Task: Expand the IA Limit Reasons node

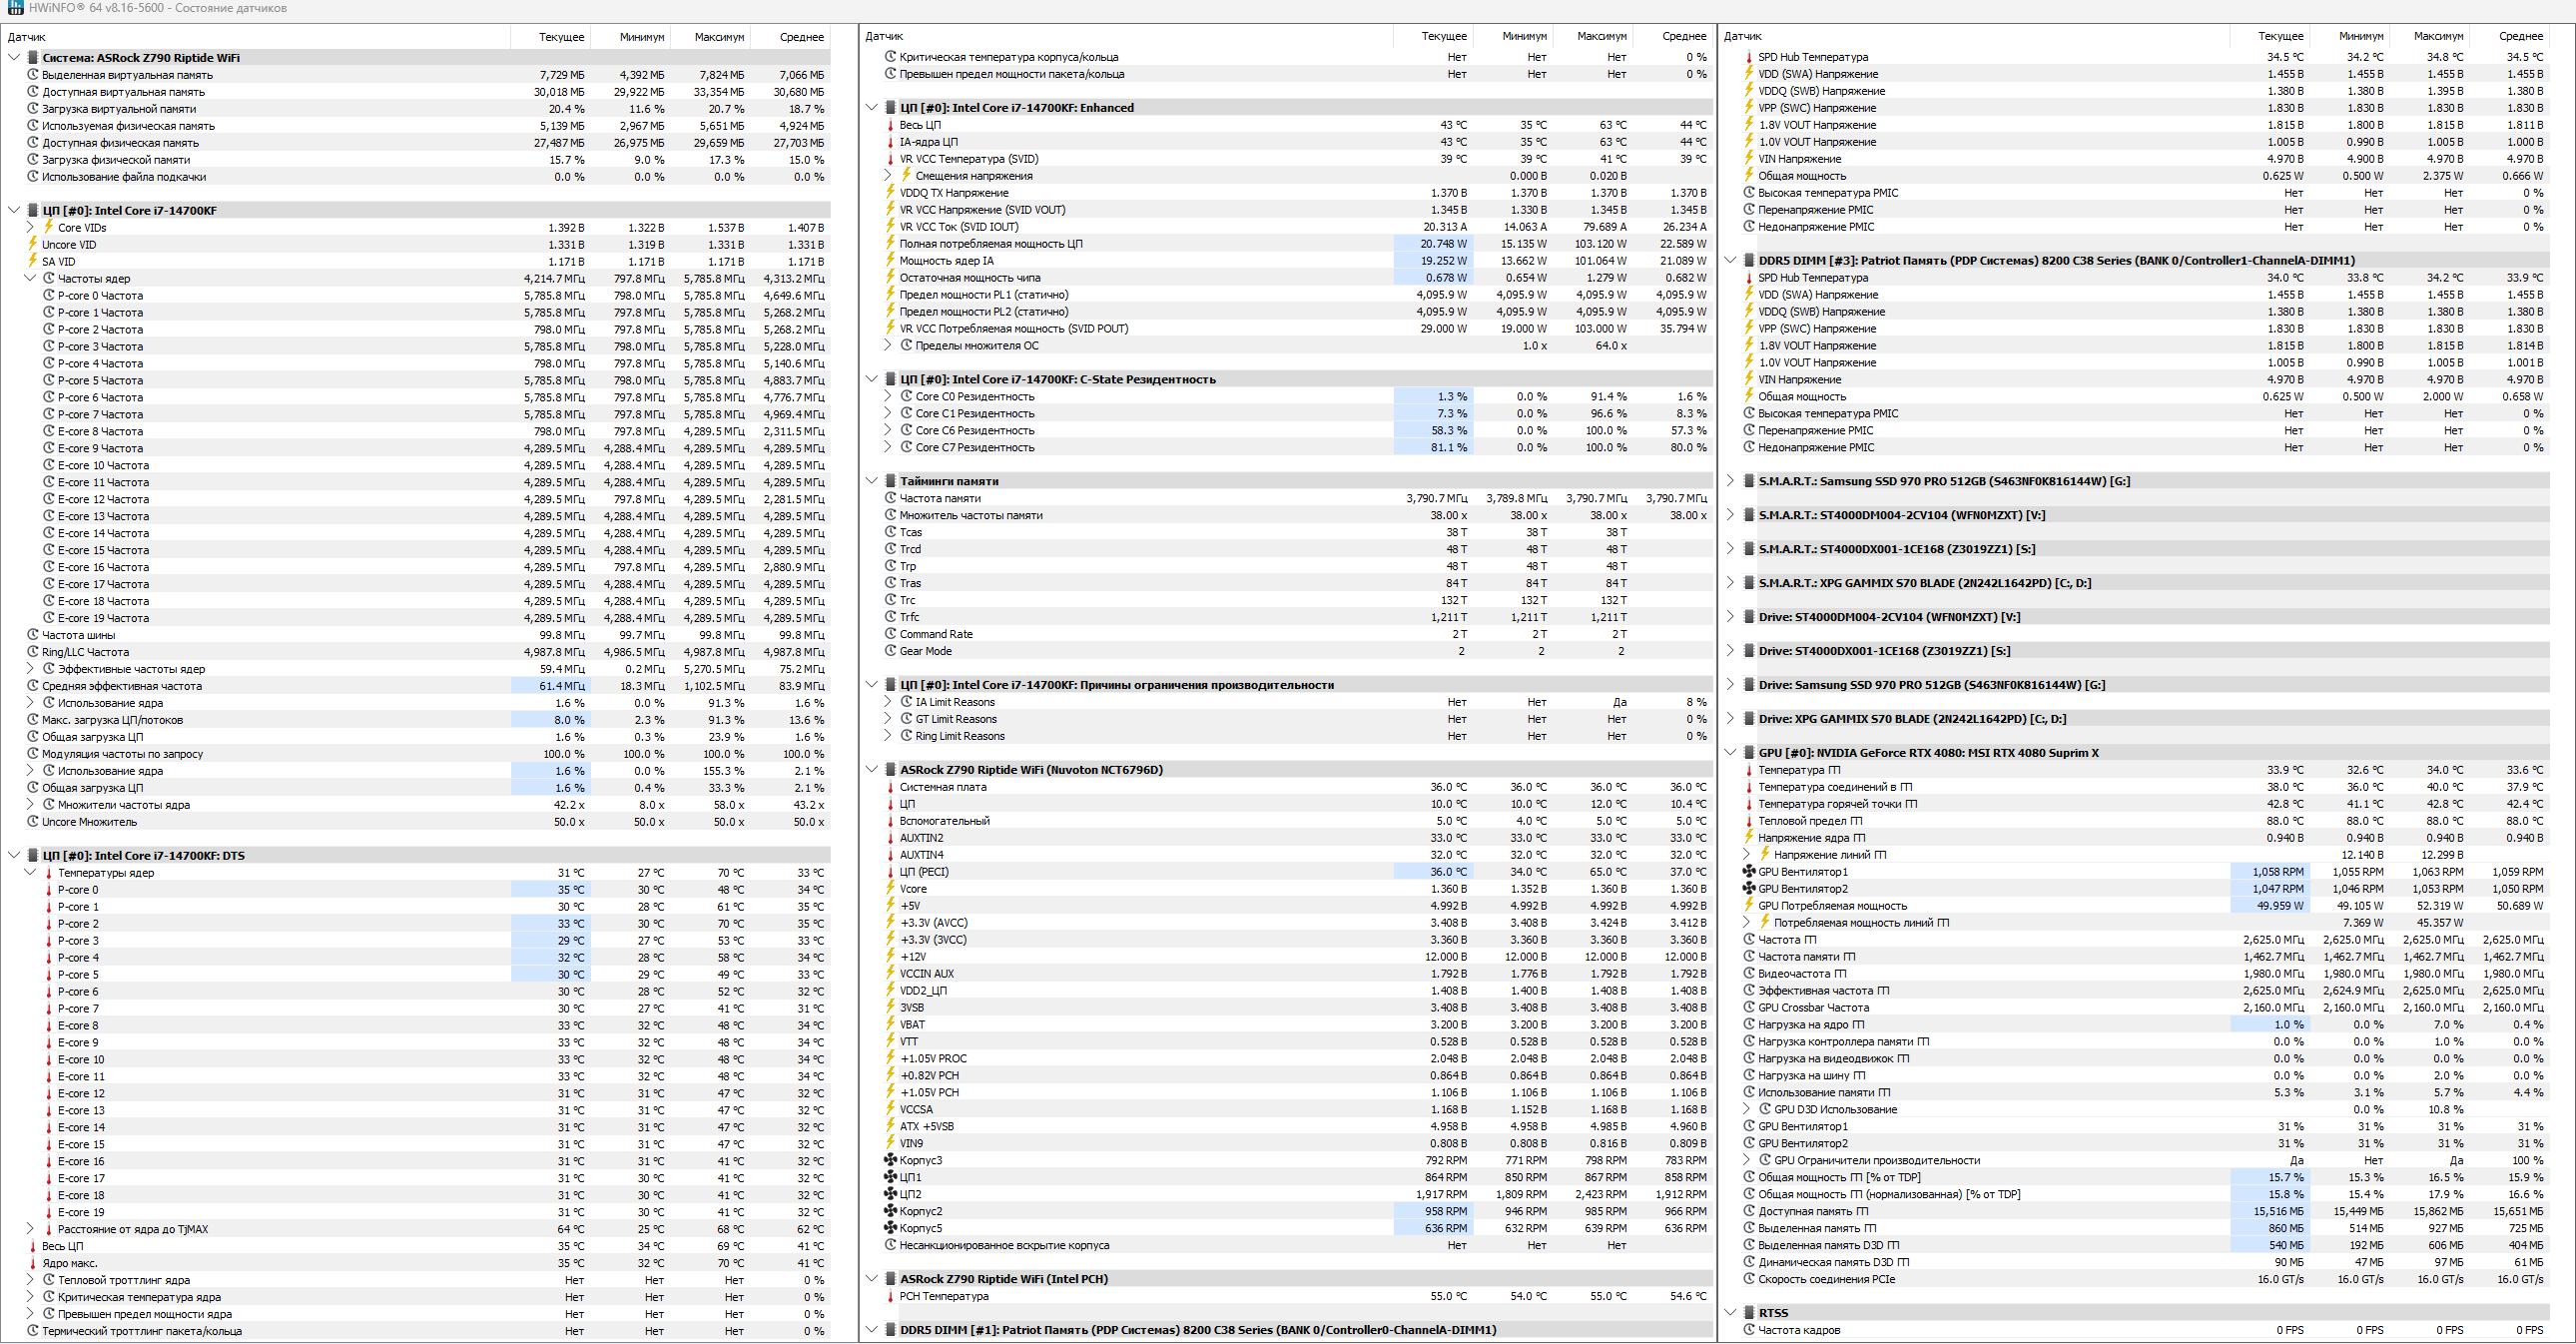Action: point(888,702)
